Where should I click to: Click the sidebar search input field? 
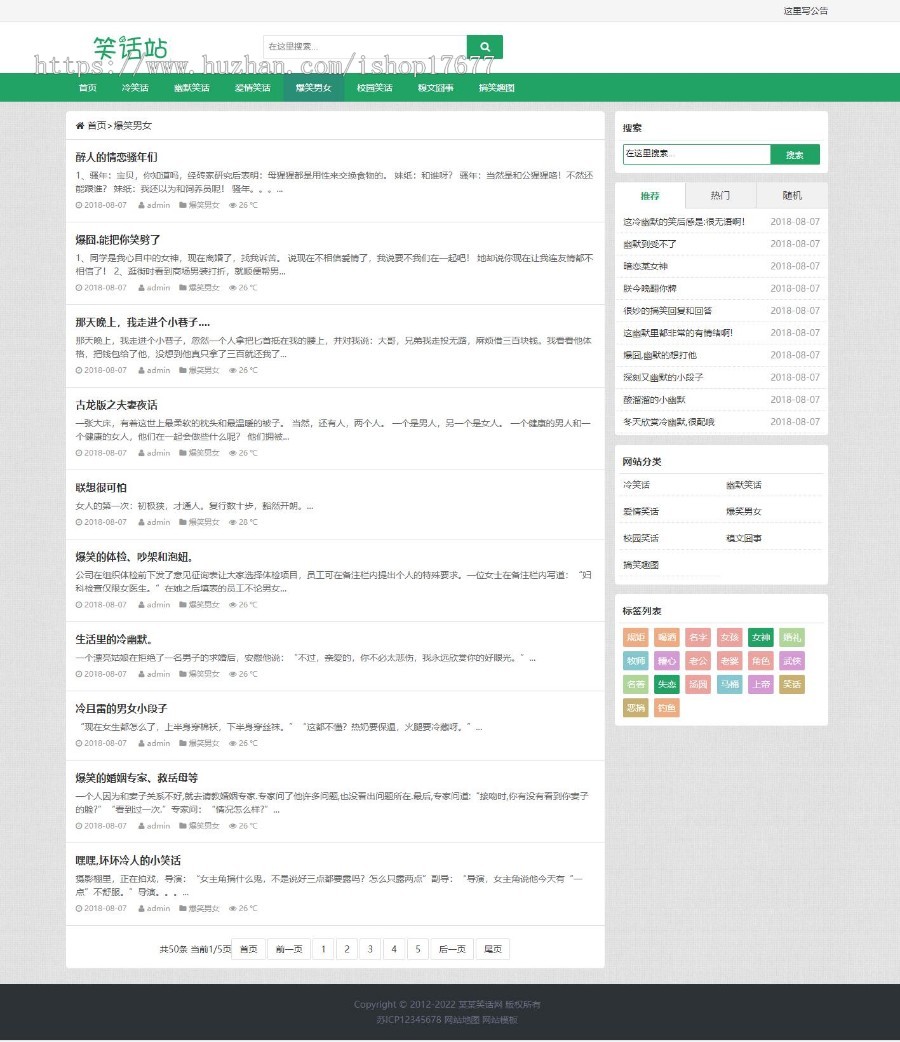point(697,154)
